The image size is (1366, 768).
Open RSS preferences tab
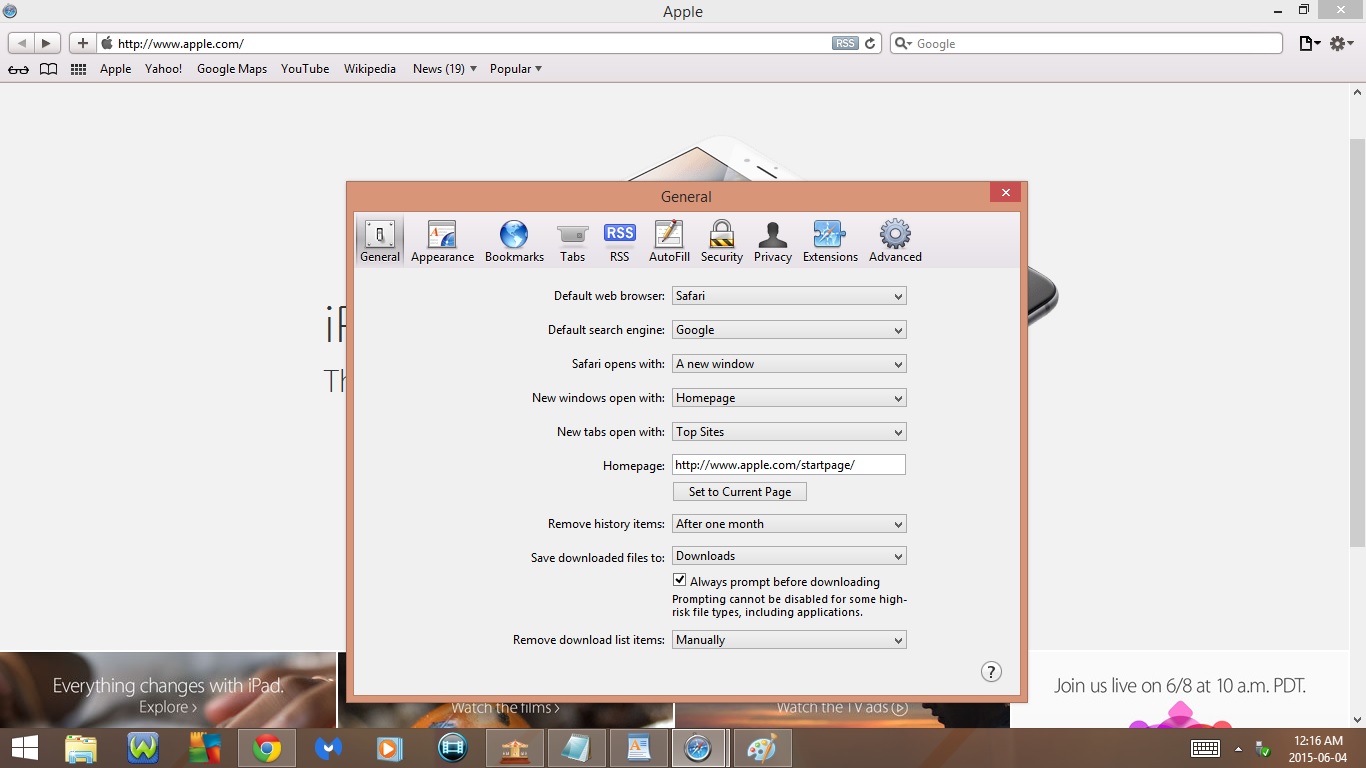pos(620,242)
